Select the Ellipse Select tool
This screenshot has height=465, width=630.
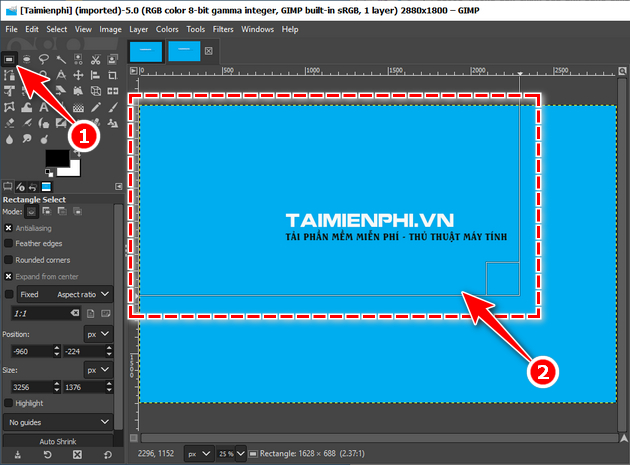(27, 59)
